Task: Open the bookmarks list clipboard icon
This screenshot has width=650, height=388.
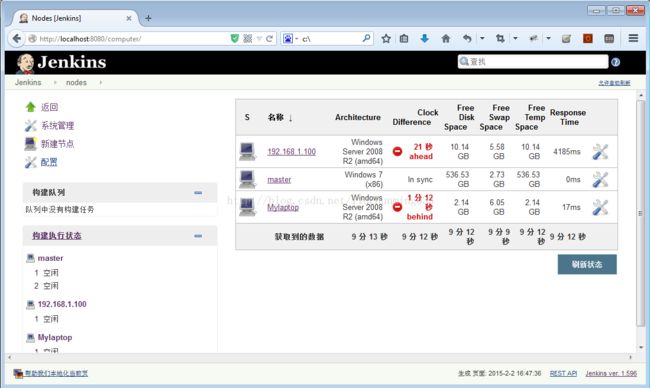Action: (404, 39)
